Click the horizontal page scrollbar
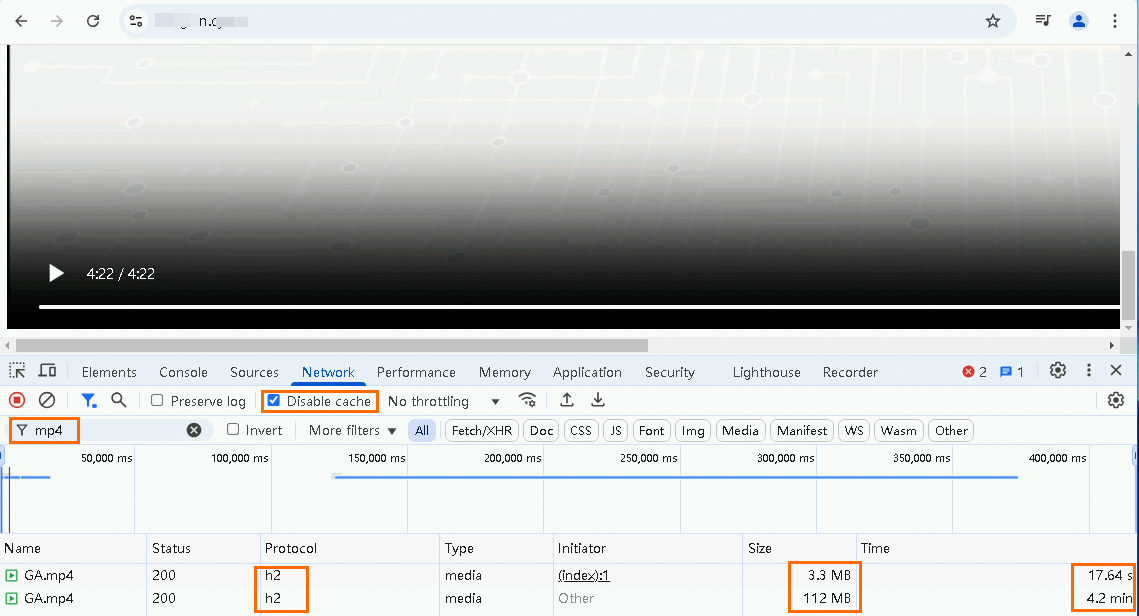This screenshot has width=1139, height=616. pyautogui.click(x=332, y=345)
